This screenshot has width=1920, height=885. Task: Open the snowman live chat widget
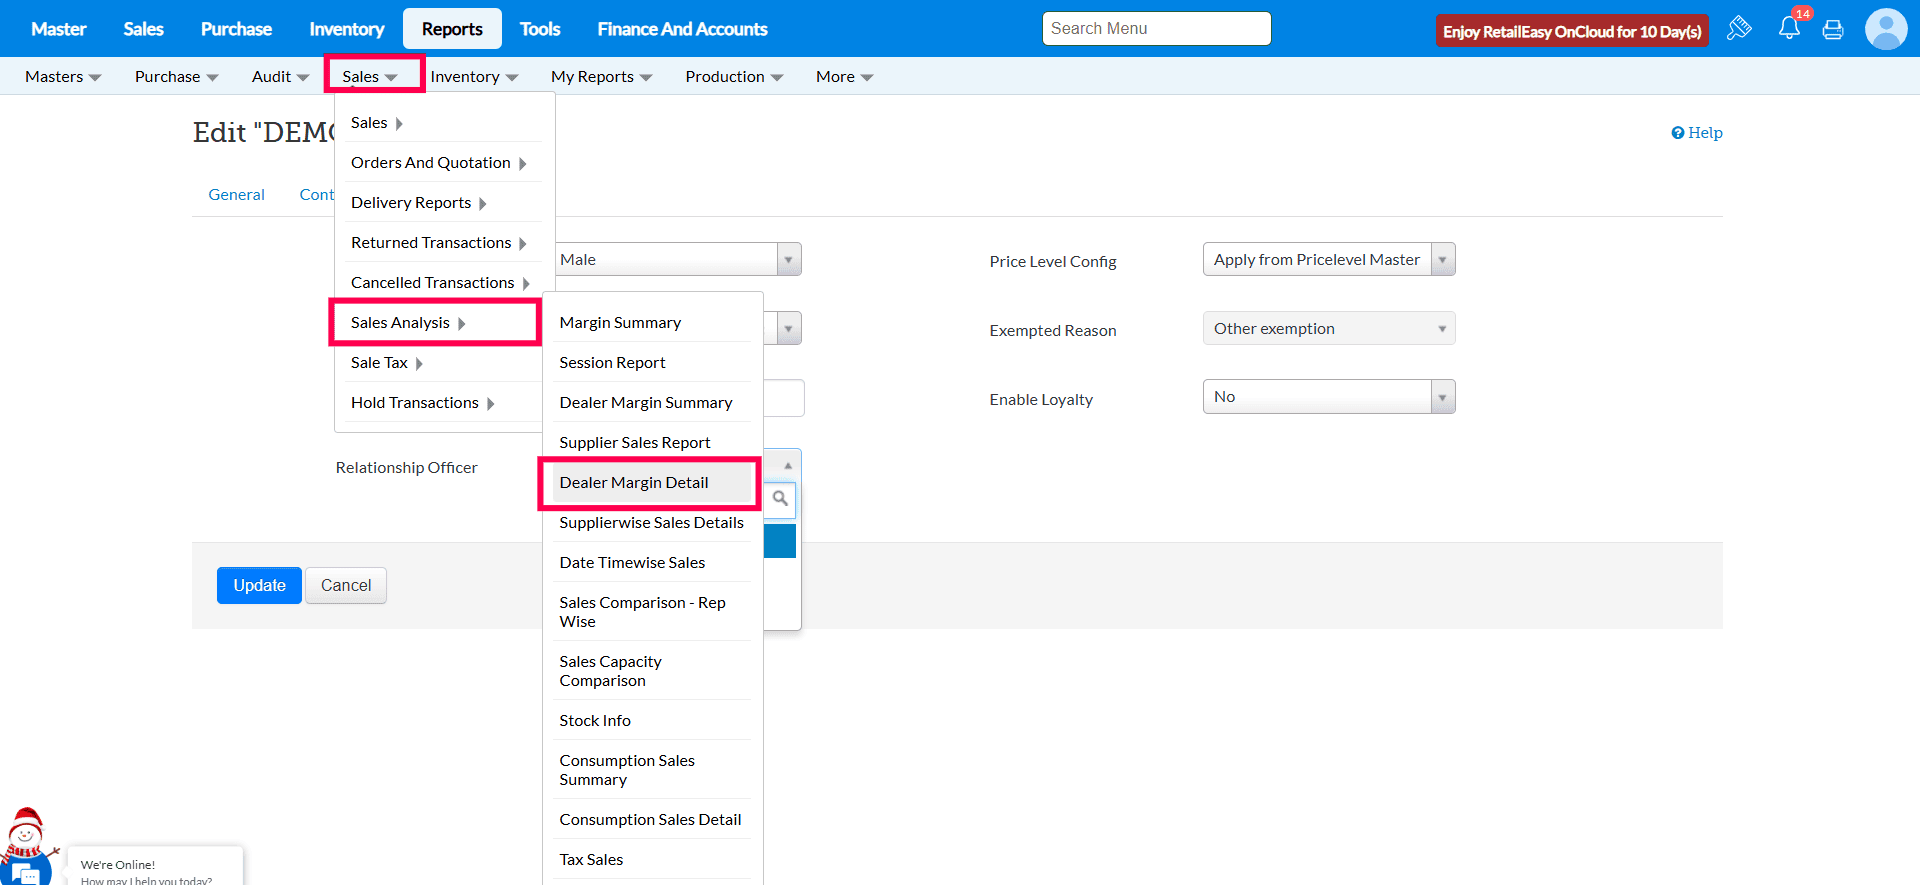pos(26,848)
